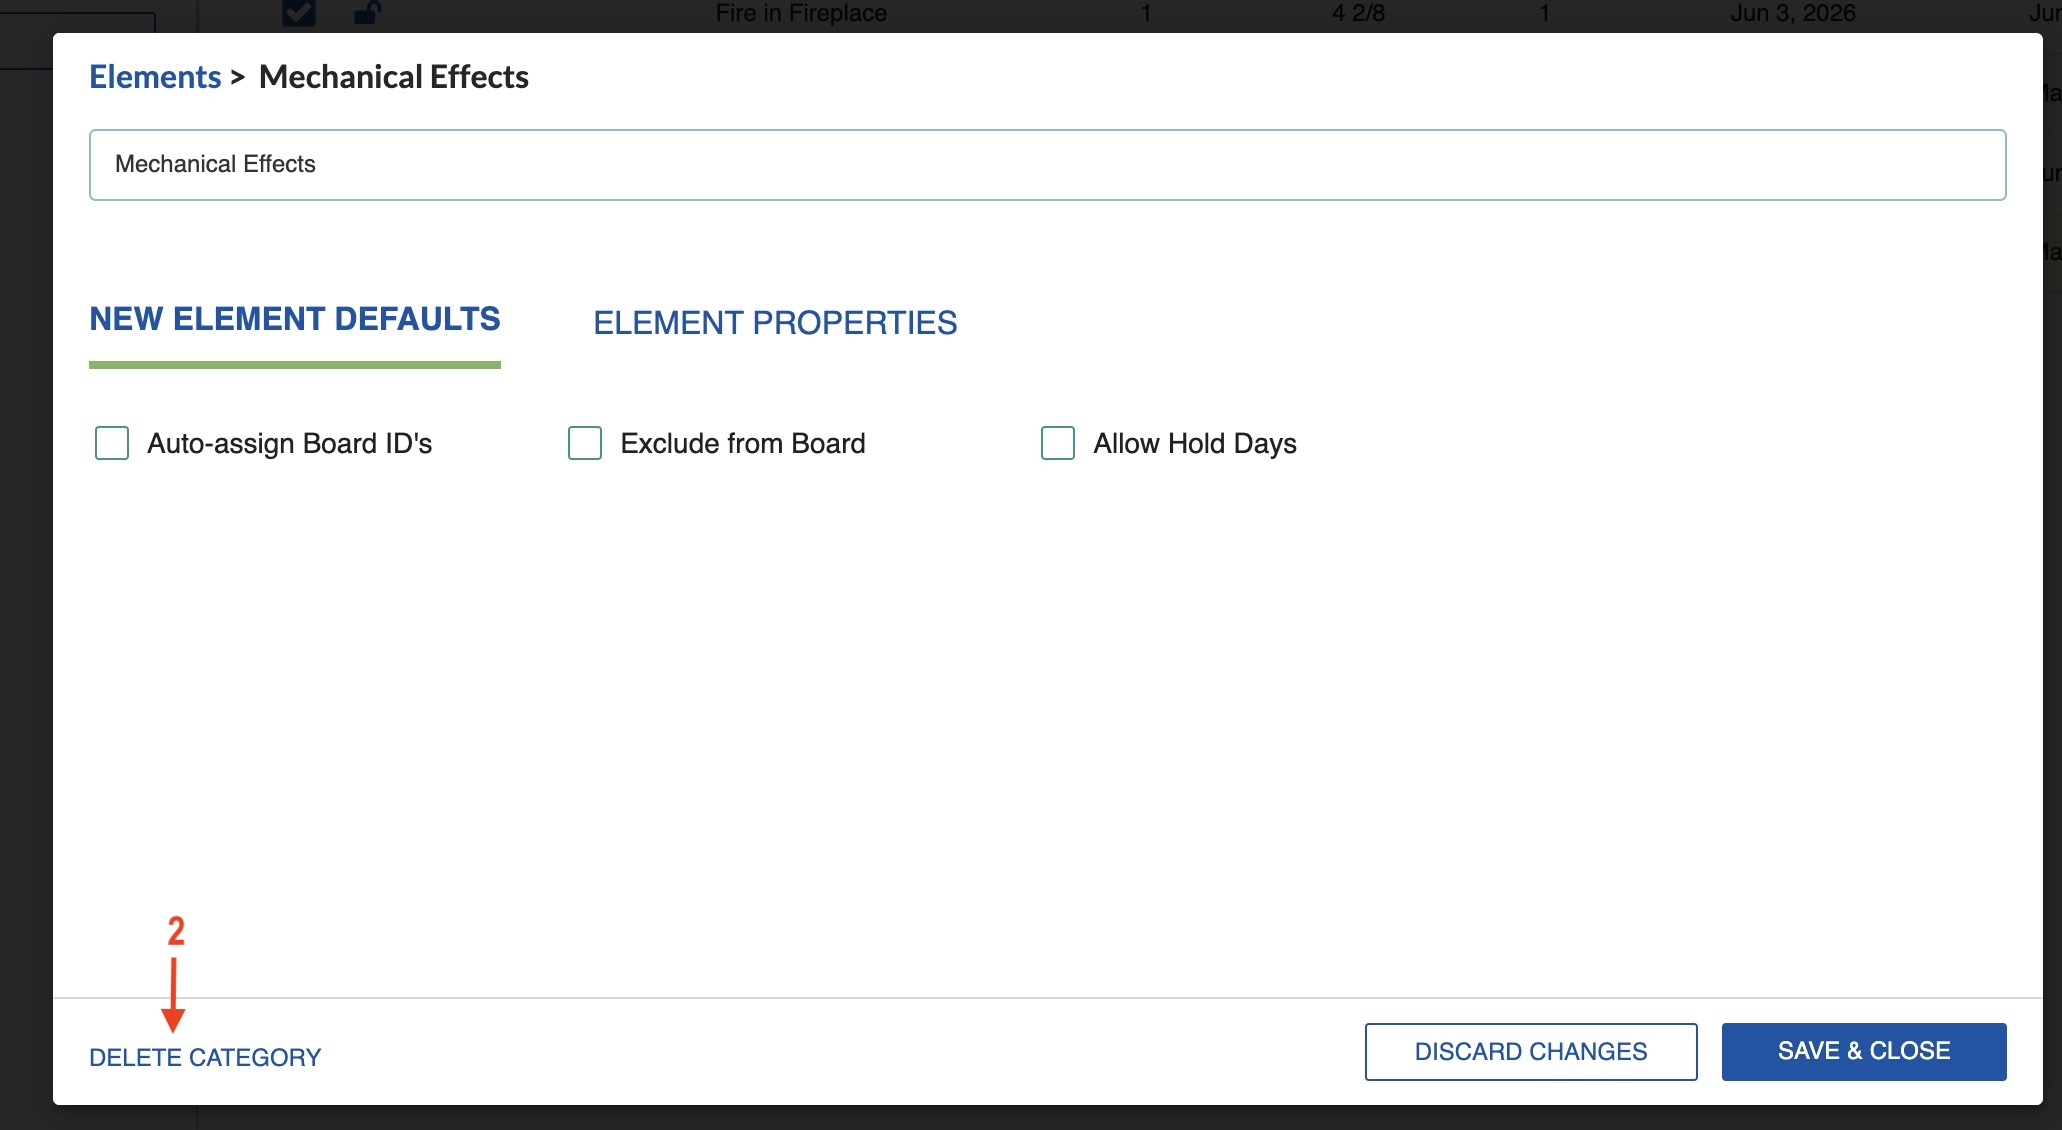
Task: Click the Fire in Fireplace row title
Action: point(801,13)
